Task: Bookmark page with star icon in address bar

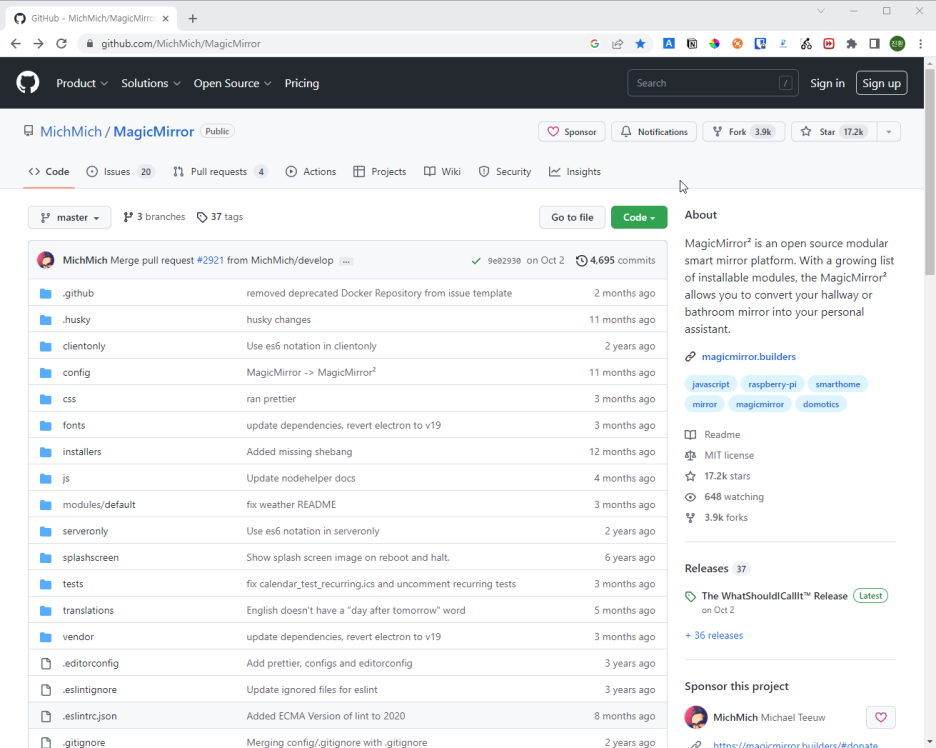Action: [x=640, y=44]
